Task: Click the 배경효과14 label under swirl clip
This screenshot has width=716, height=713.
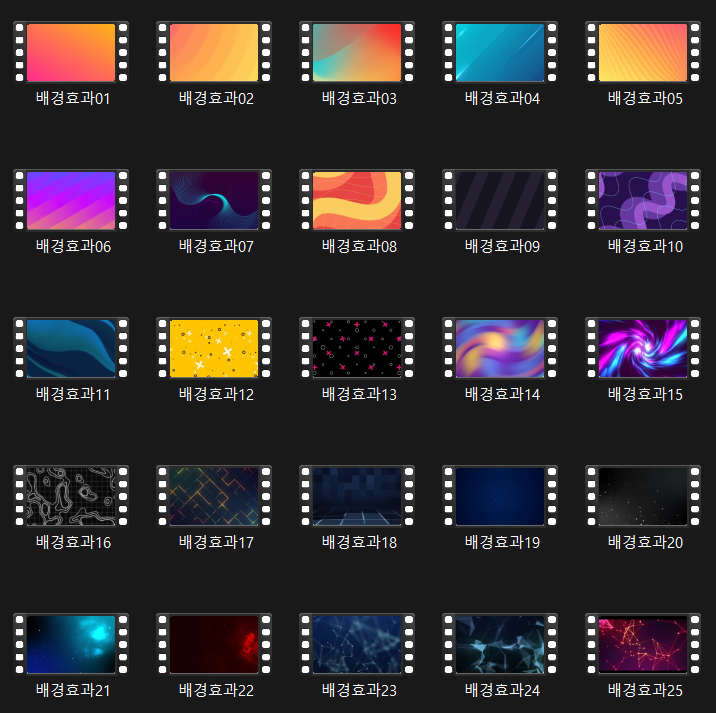Action: [x=502, y=394]
